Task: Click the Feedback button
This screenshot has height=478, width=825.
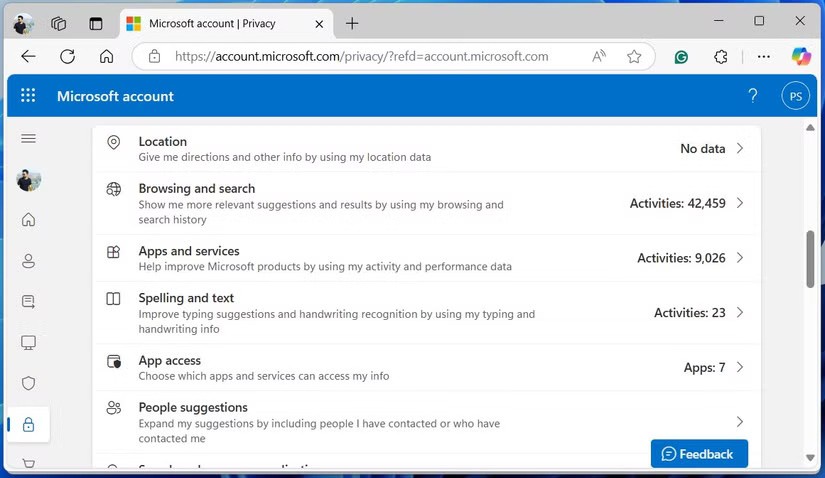Action: (x=698, y=454)
